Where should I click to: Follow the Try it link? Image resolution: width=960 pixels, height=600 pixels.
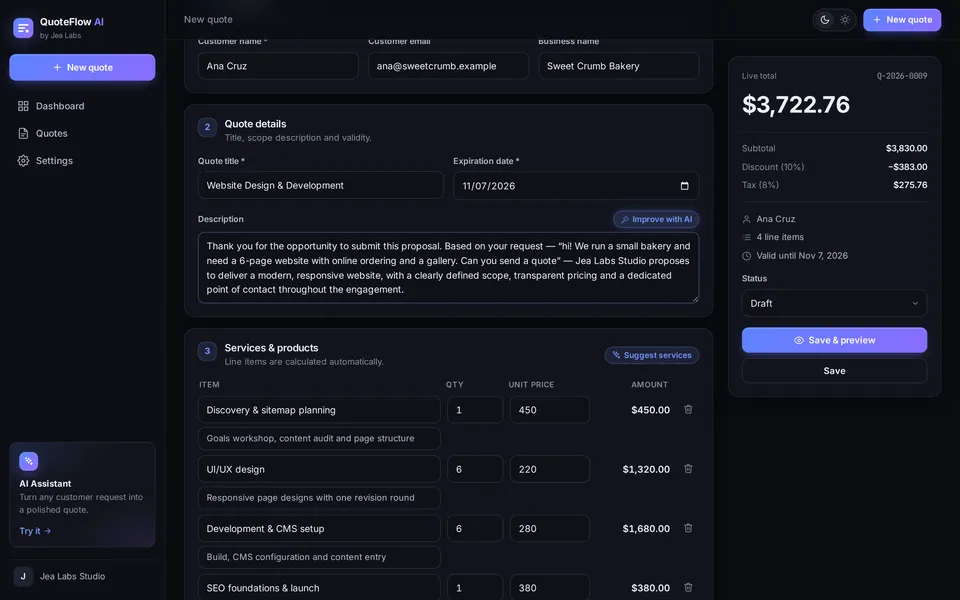click(x=35, y=531)
